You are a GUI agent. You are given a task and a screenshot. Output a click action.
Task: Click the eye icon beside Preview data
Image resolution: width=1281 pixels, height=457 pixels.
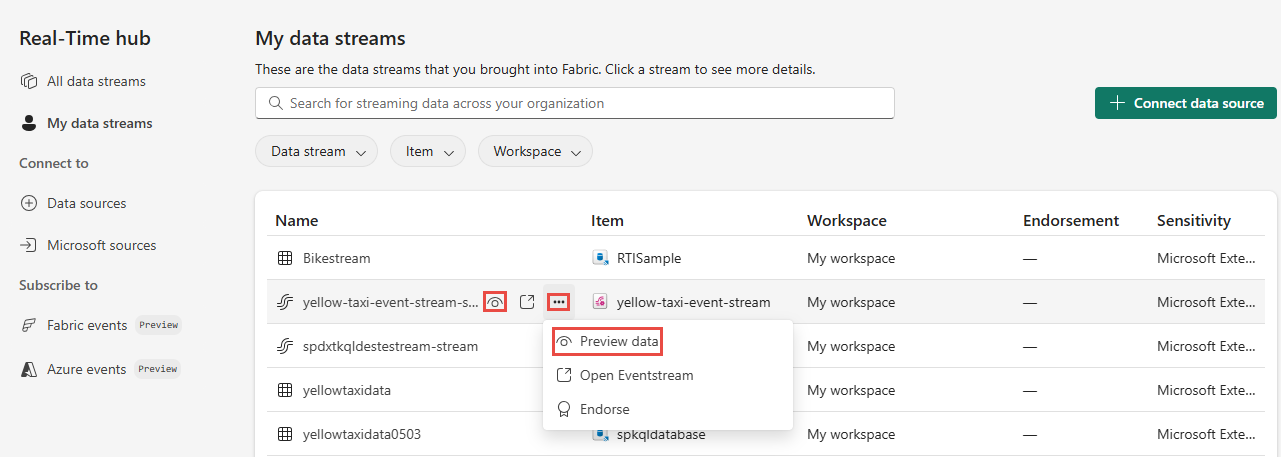564,341
